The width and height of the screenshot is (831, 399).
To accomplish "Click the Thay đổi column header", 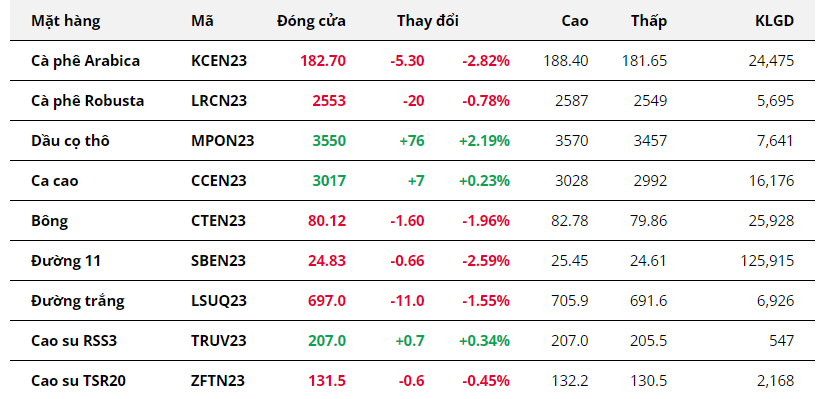I will tap(428, 21).
